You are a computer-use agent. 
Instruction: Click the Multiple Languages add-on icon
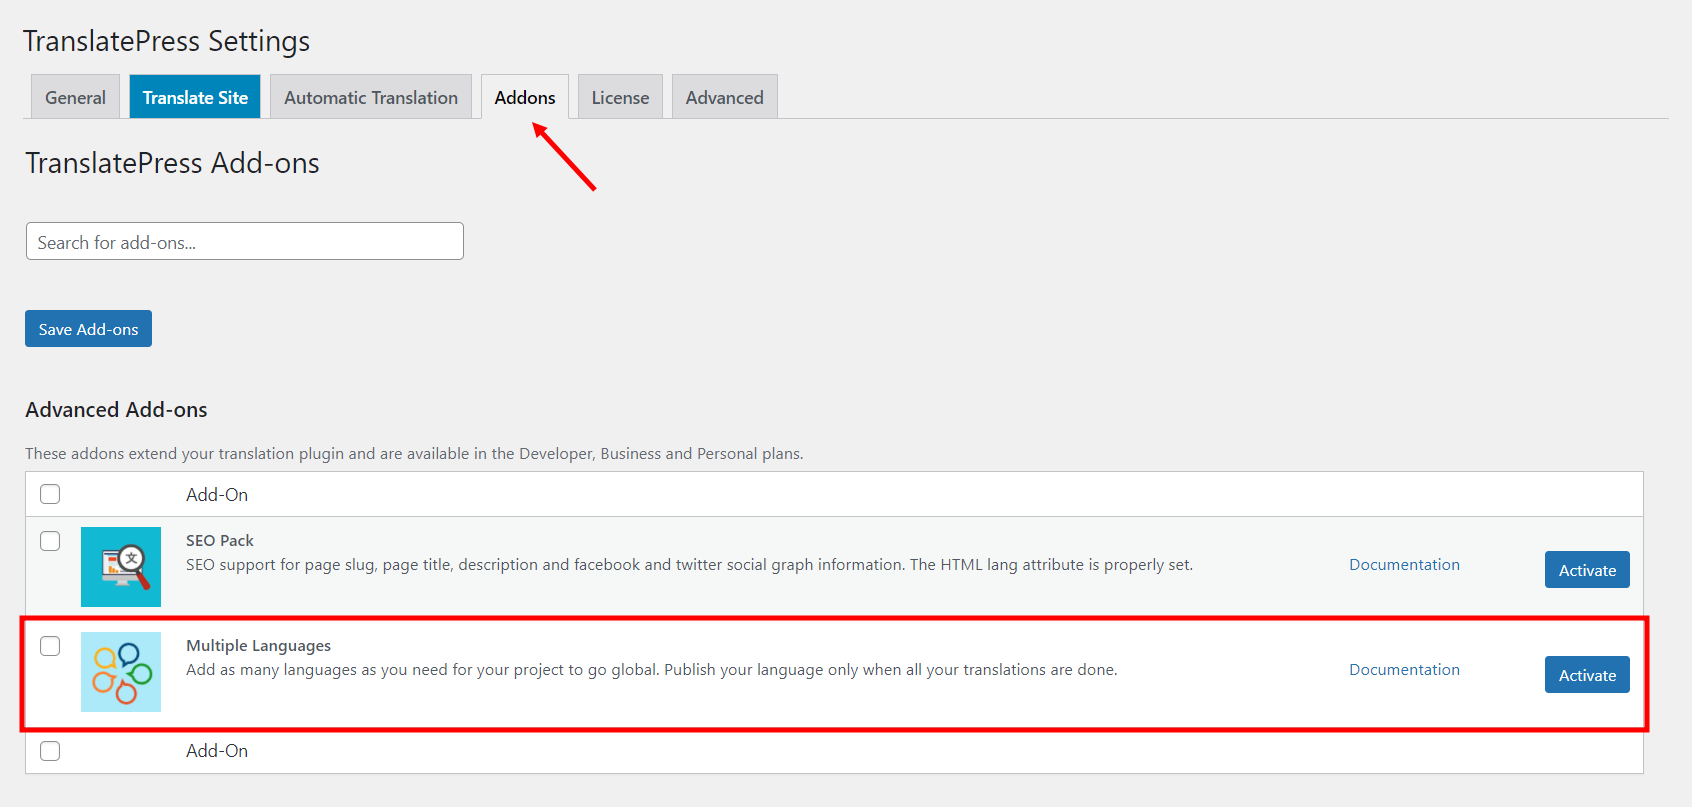121,672
